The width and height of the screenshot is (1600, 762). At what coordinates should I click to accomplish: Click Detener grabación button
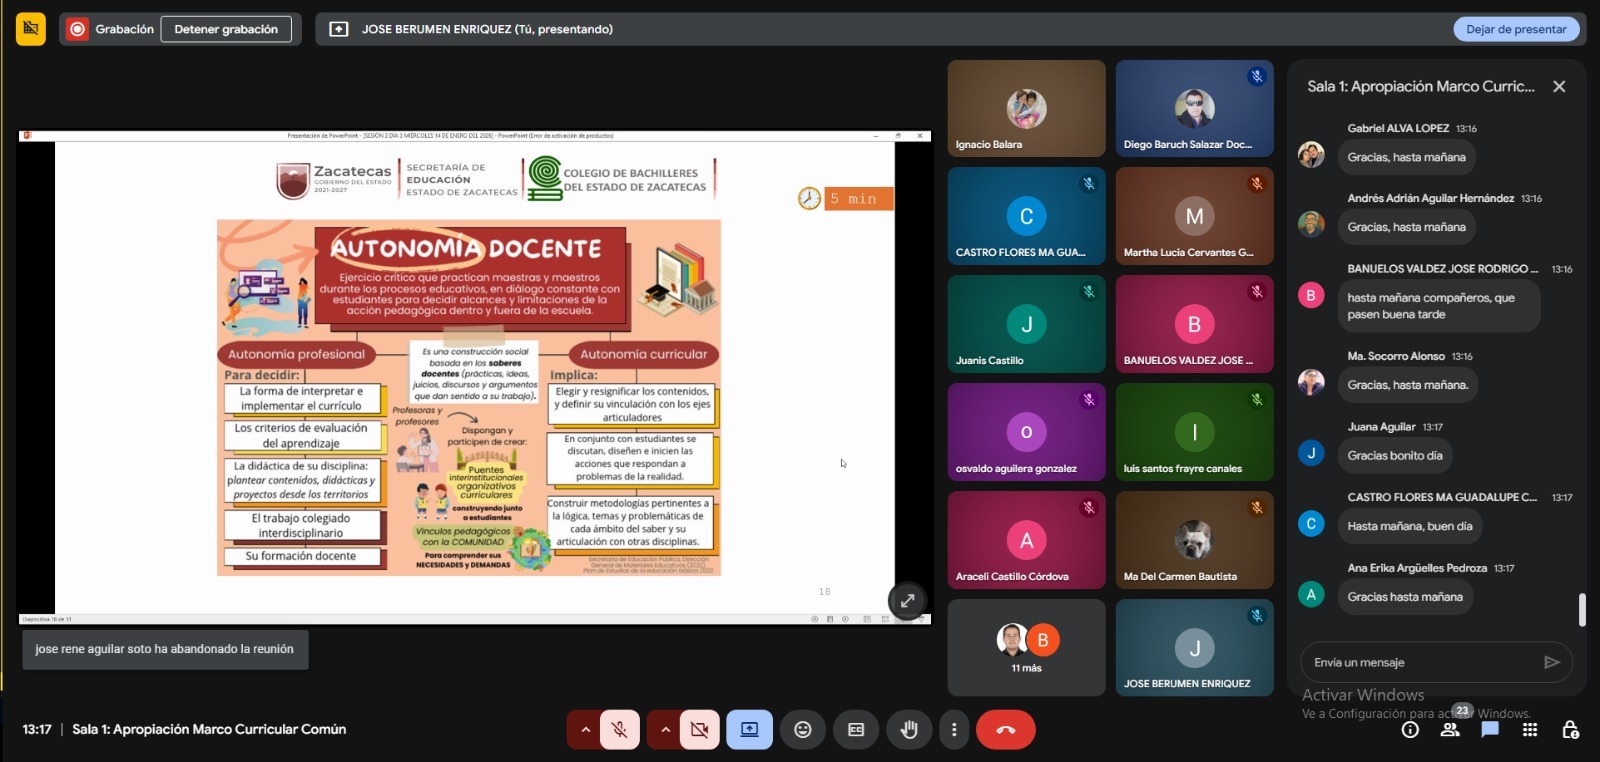point(226,29)
